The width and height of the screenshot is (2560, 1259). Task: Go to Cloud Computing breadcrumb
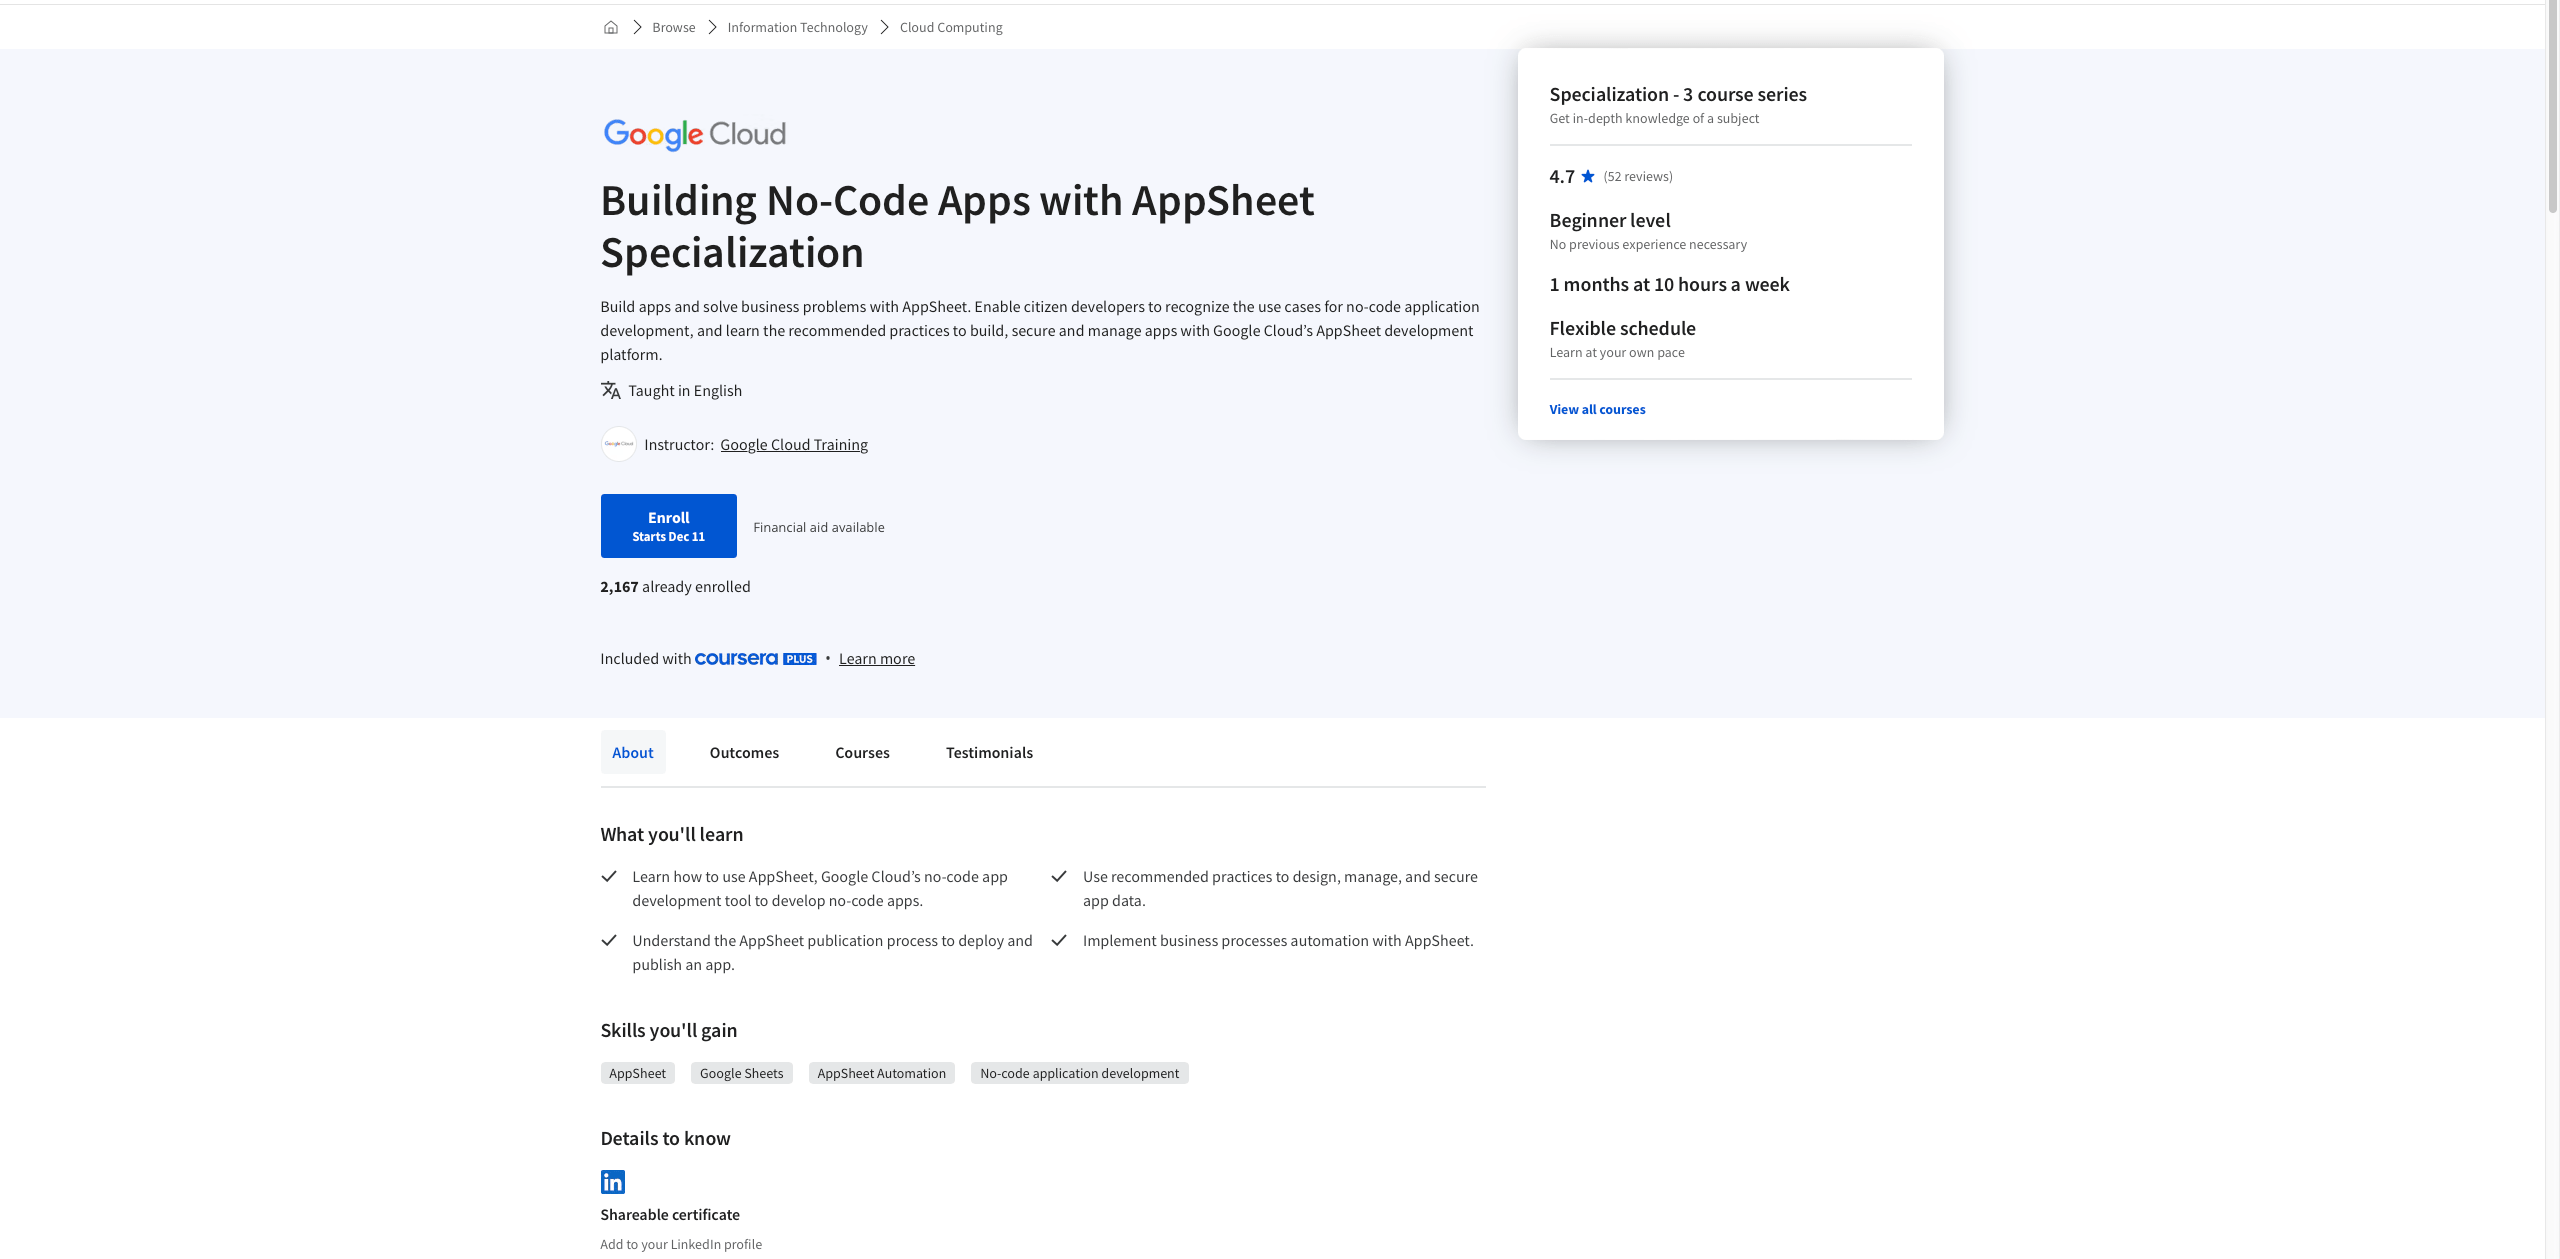pos(951,27)
